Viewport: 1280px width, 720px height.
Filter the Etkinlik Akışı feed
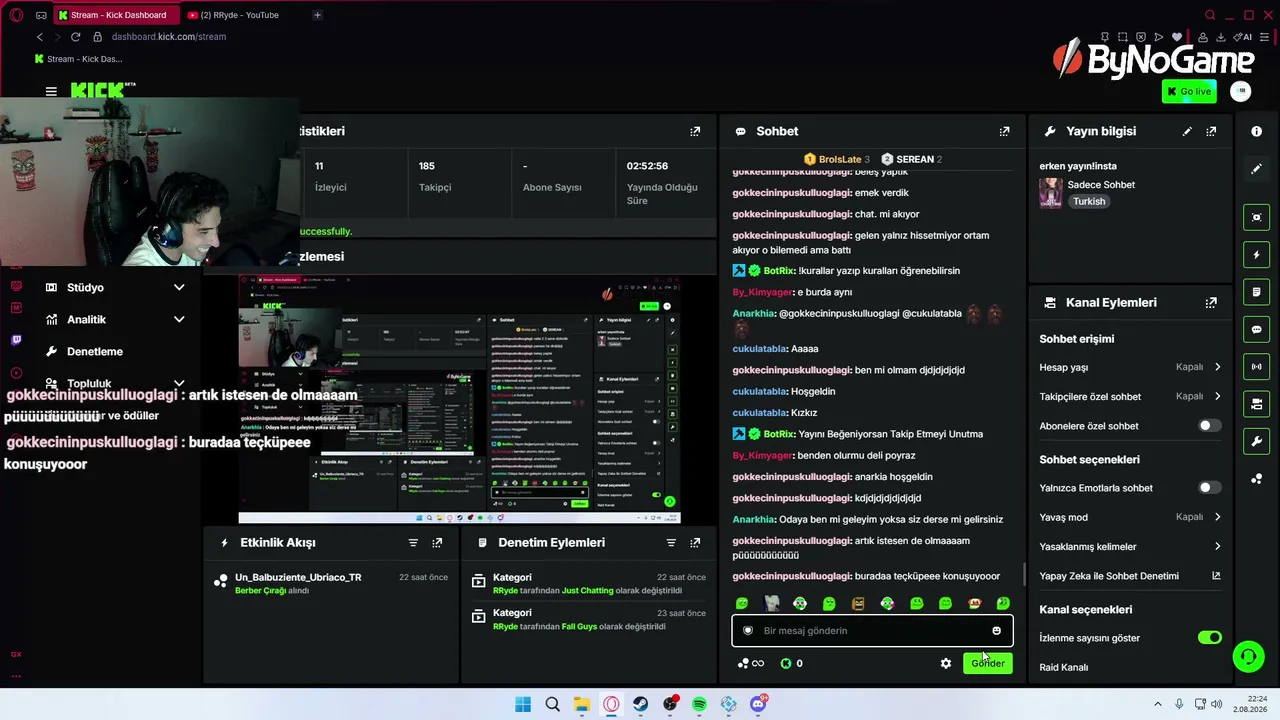click(413, 542)
